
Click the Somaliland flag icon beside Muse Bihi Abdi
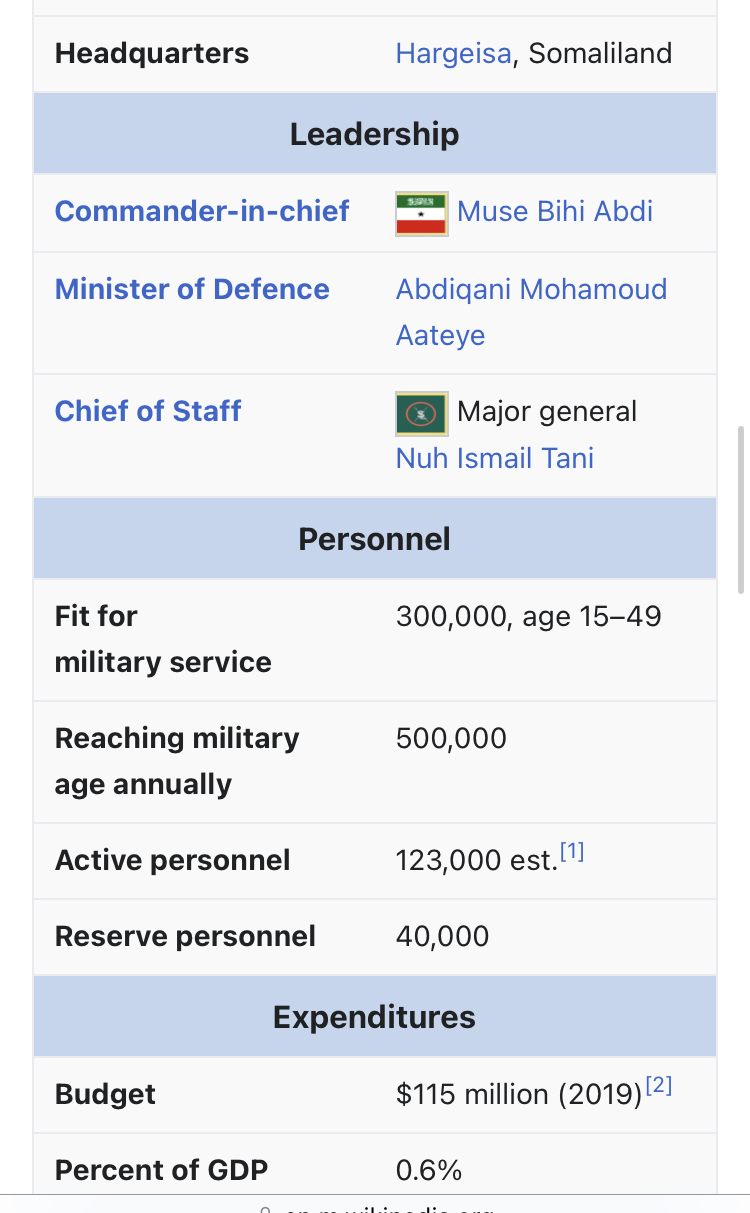point(422,213)
